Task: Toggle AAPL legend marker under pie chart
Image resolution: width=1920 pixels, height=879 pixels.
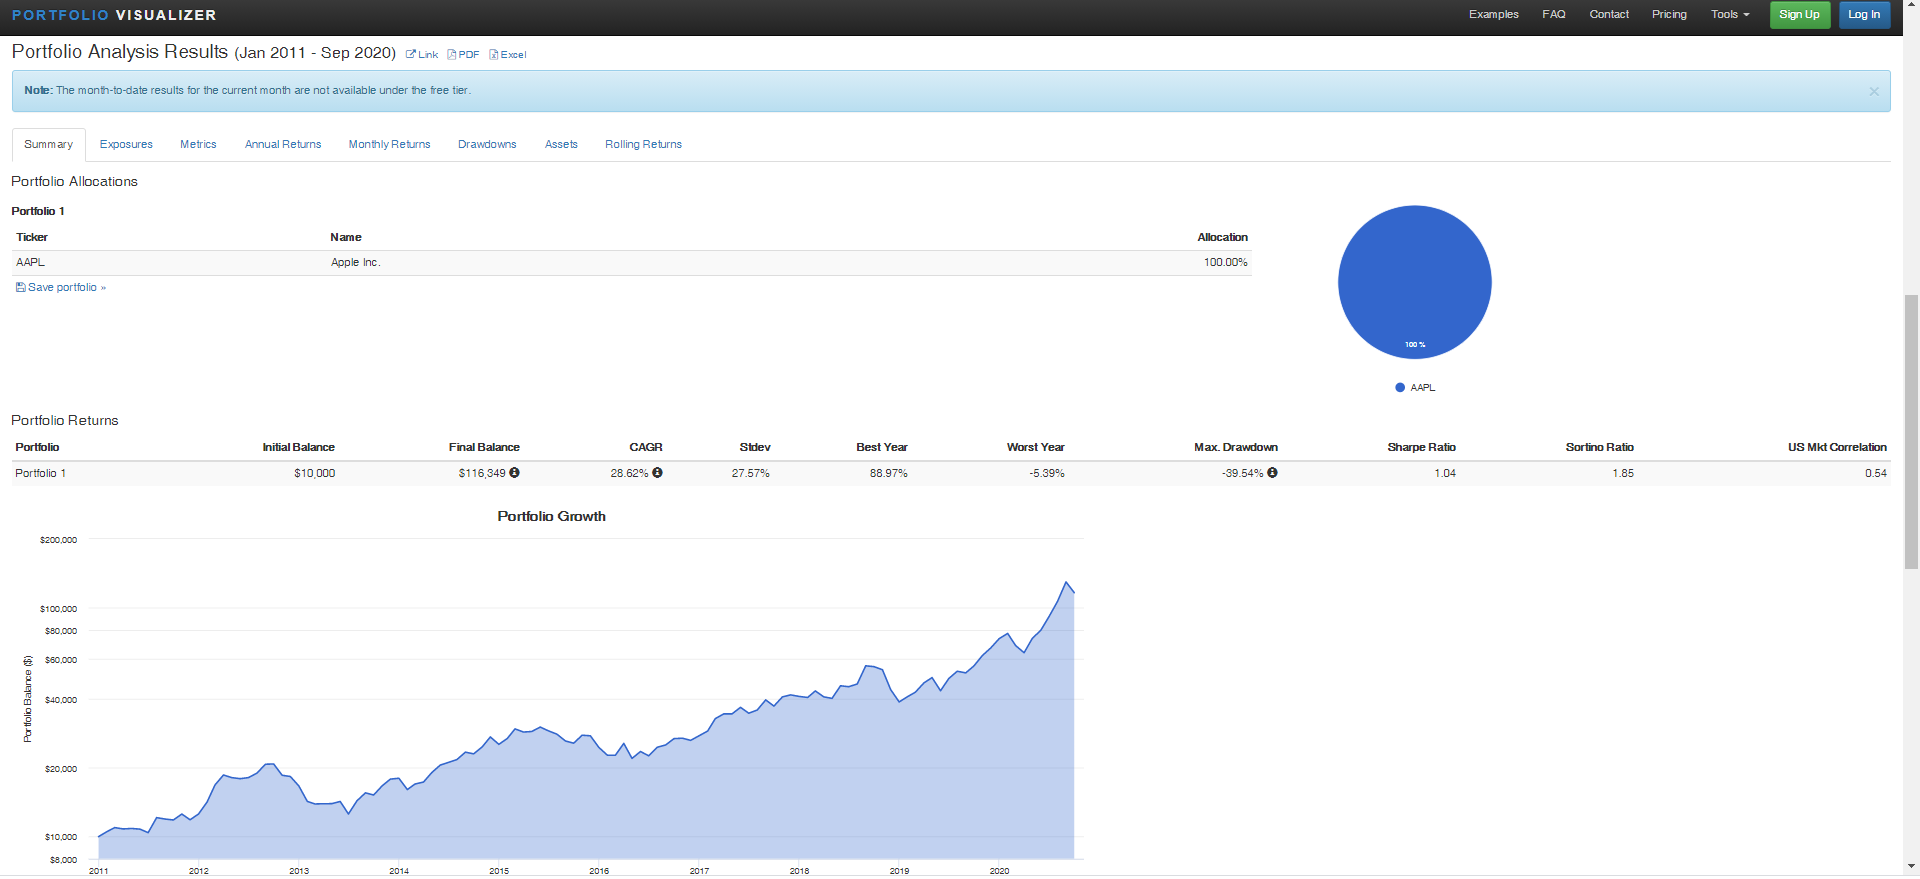Action: (1400, 388)
